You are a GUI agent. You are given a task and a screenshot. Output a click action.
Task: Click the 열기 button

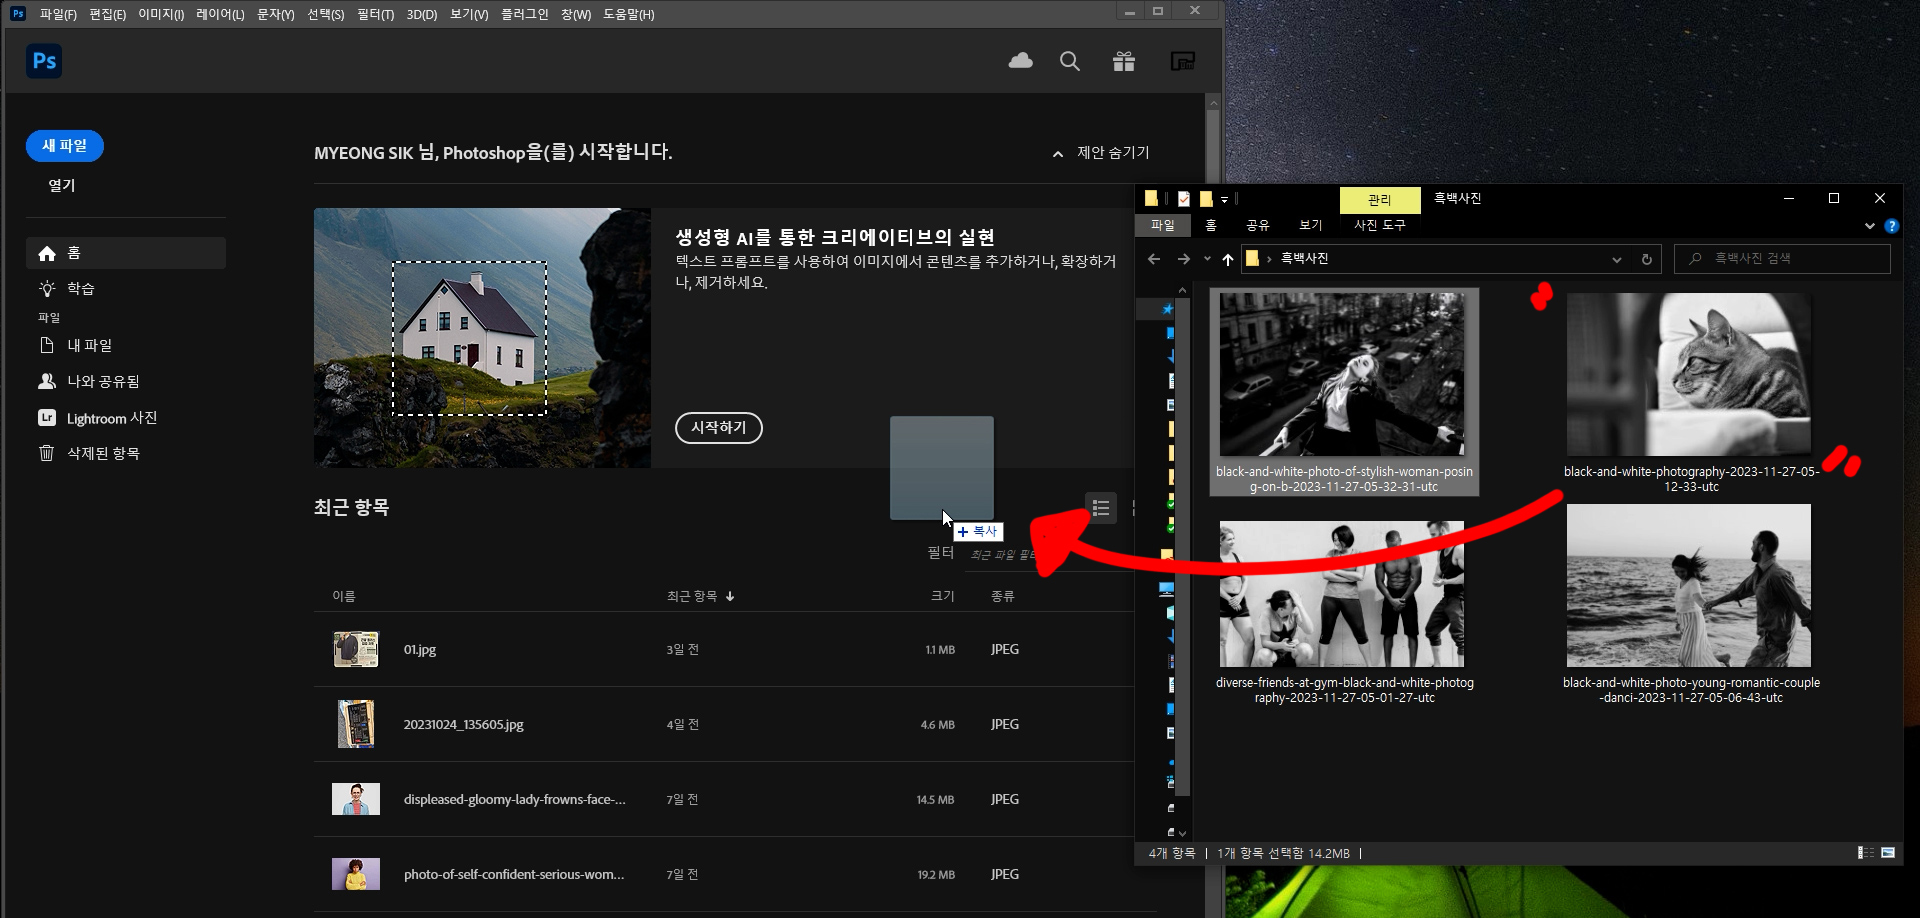(x=62, y=186)
